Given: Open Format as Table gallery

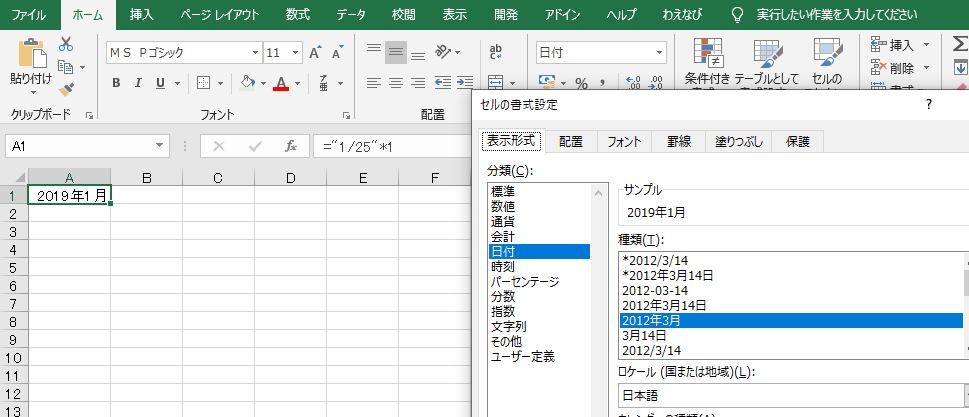Looking at the screenshot, I should coord(767,64).
